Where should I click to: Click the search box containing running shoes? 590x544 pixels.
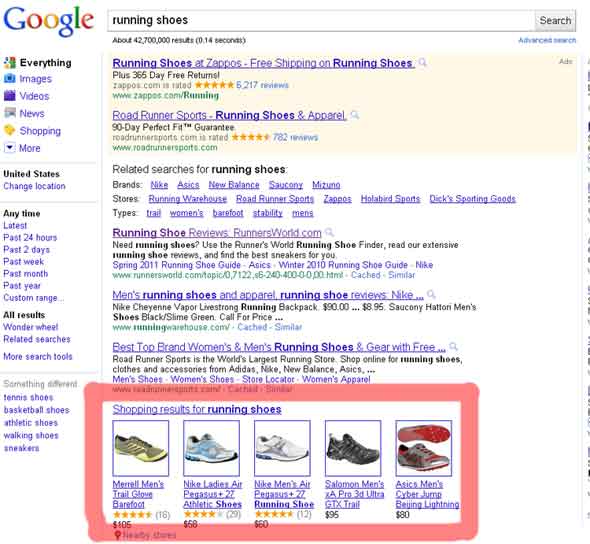click(321, 20)
